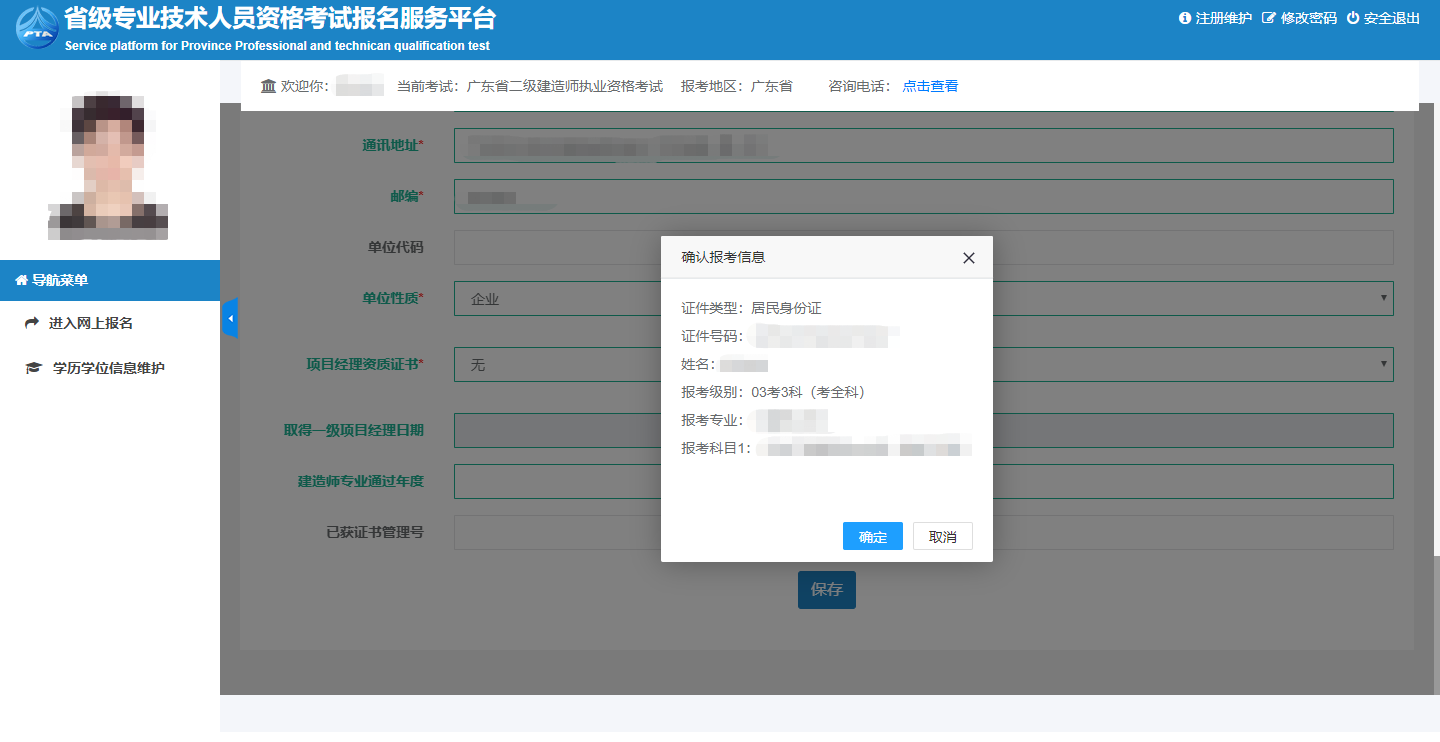Image resolution: width=1440 pixels, height=742 pixels.
Task: Click the 修改密码 edit icon
Action: [1269, 18]
